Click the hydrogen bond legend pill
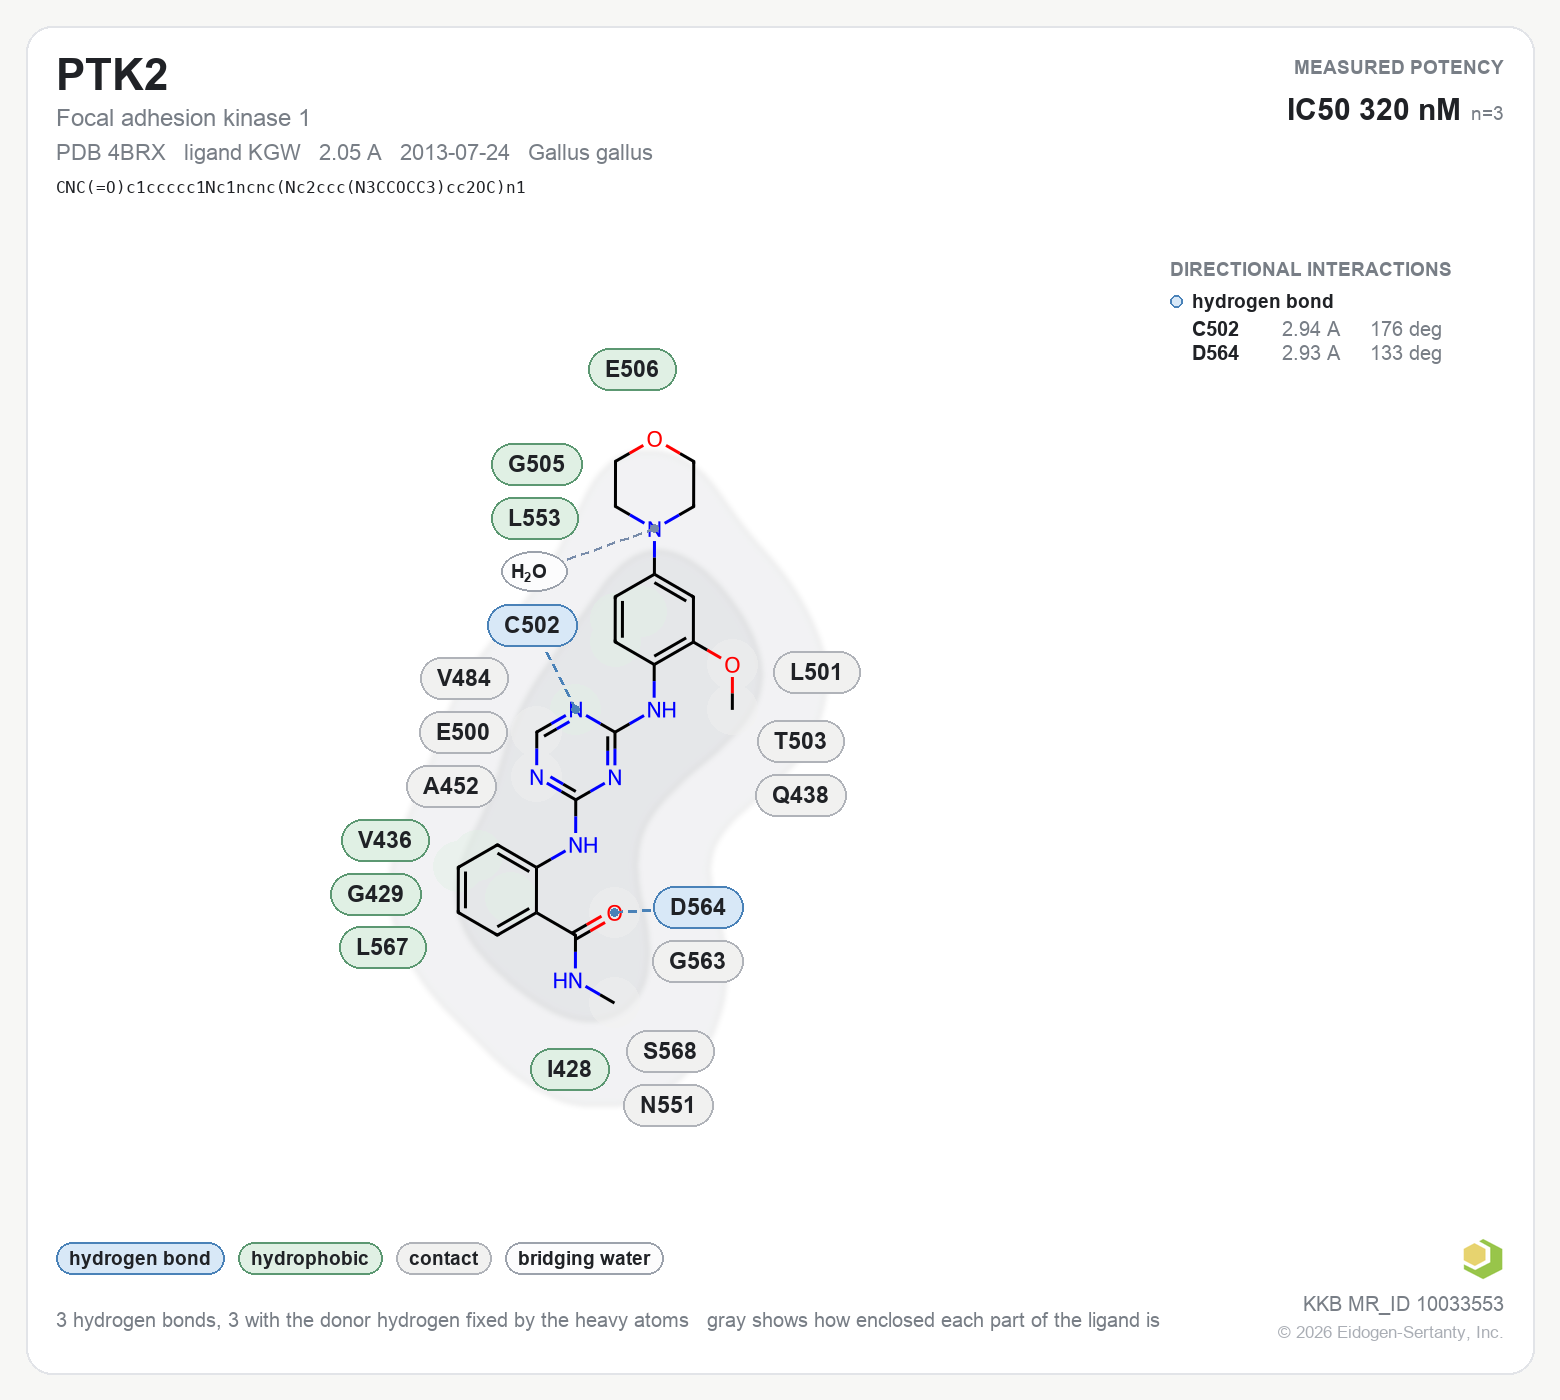 (140, 1258)
